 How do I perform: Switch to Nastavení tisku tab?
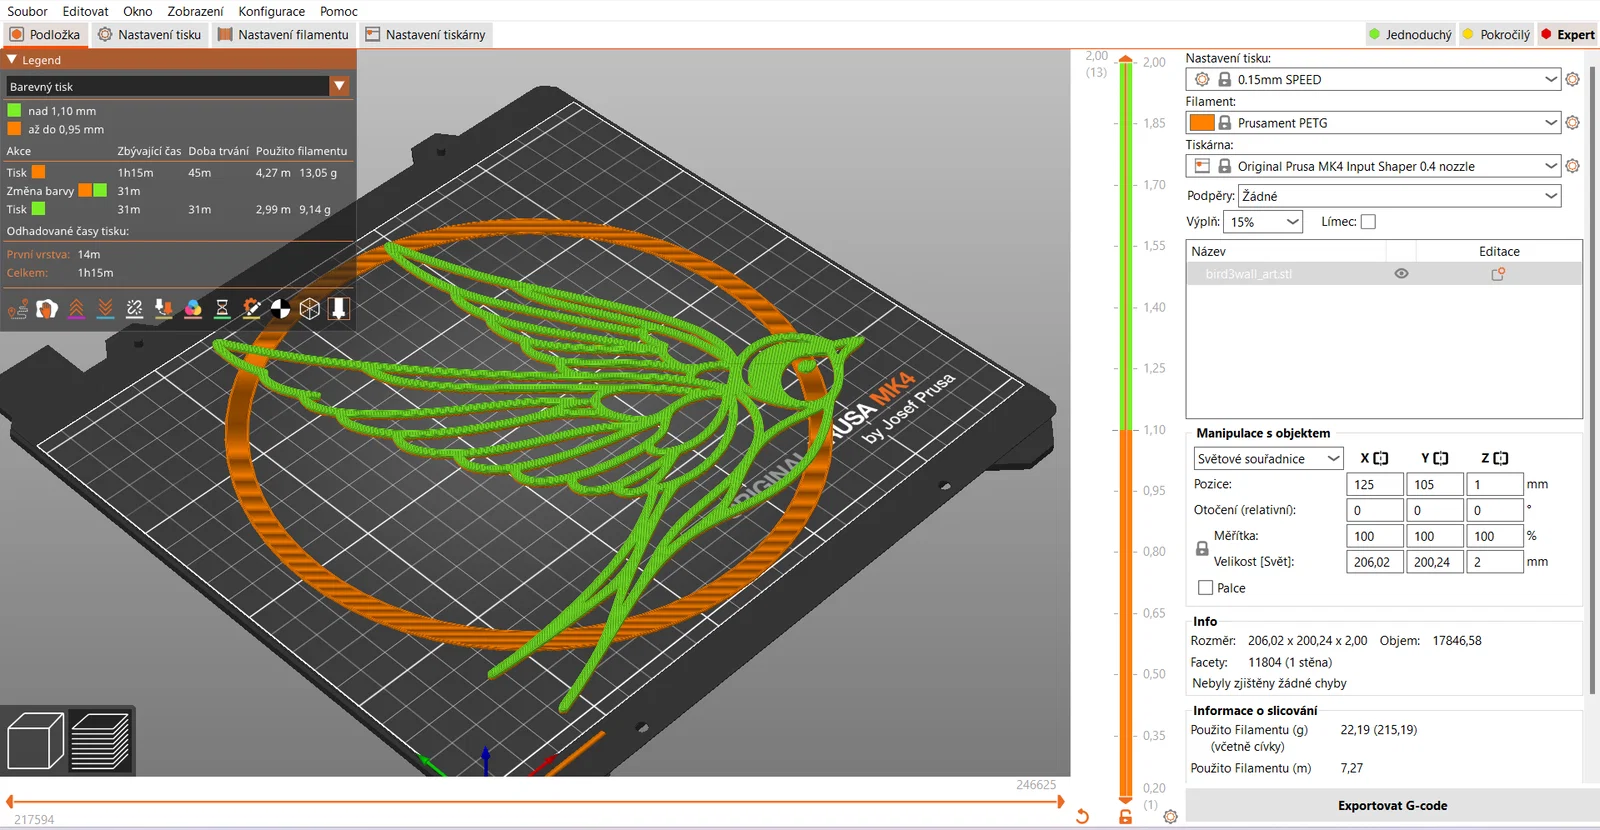[149, 34]
